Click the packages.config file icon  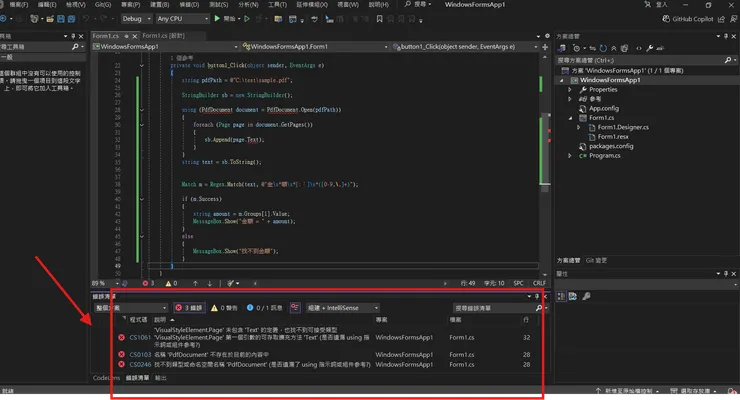click(x=582, y=146)
